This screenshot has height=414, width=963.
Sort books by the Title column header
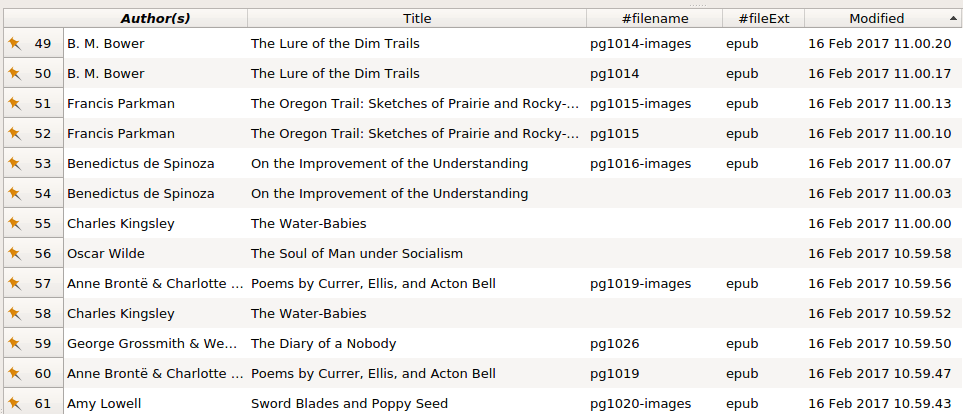point(417,18)
